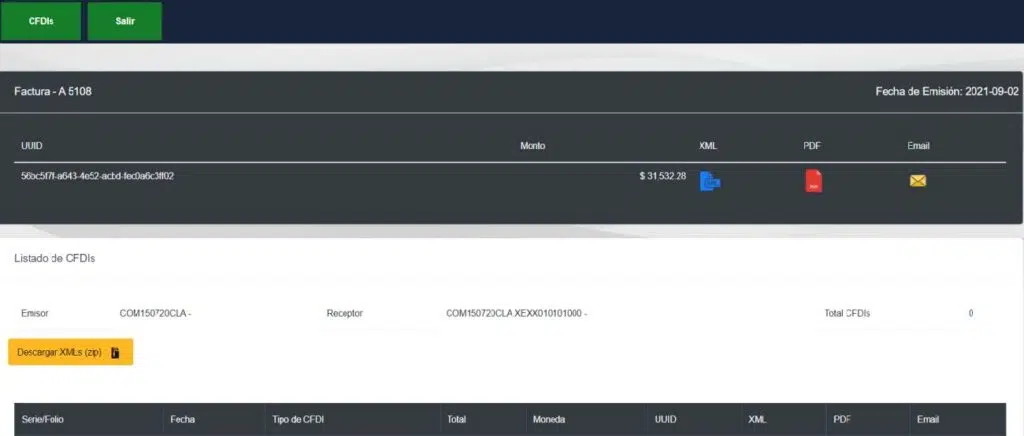Viewport: 1024px width, 436px height.
Task: Open the red PDF document icon
Action: [814, 181]
